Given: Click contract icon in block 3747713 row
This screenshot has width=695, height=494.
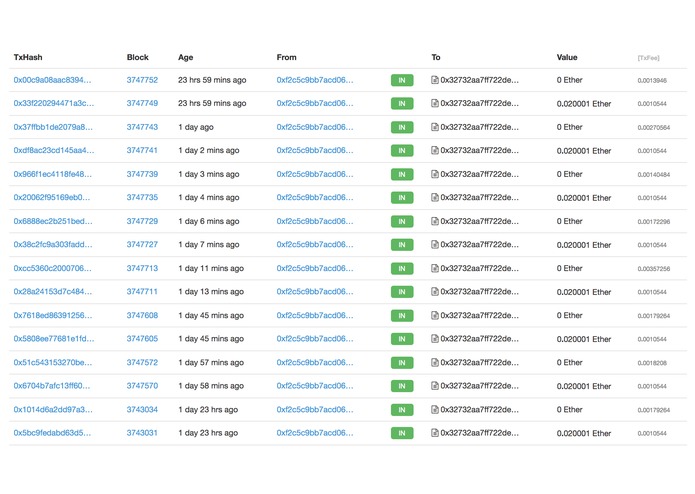Looking at the screenshot, I should 435,268.
